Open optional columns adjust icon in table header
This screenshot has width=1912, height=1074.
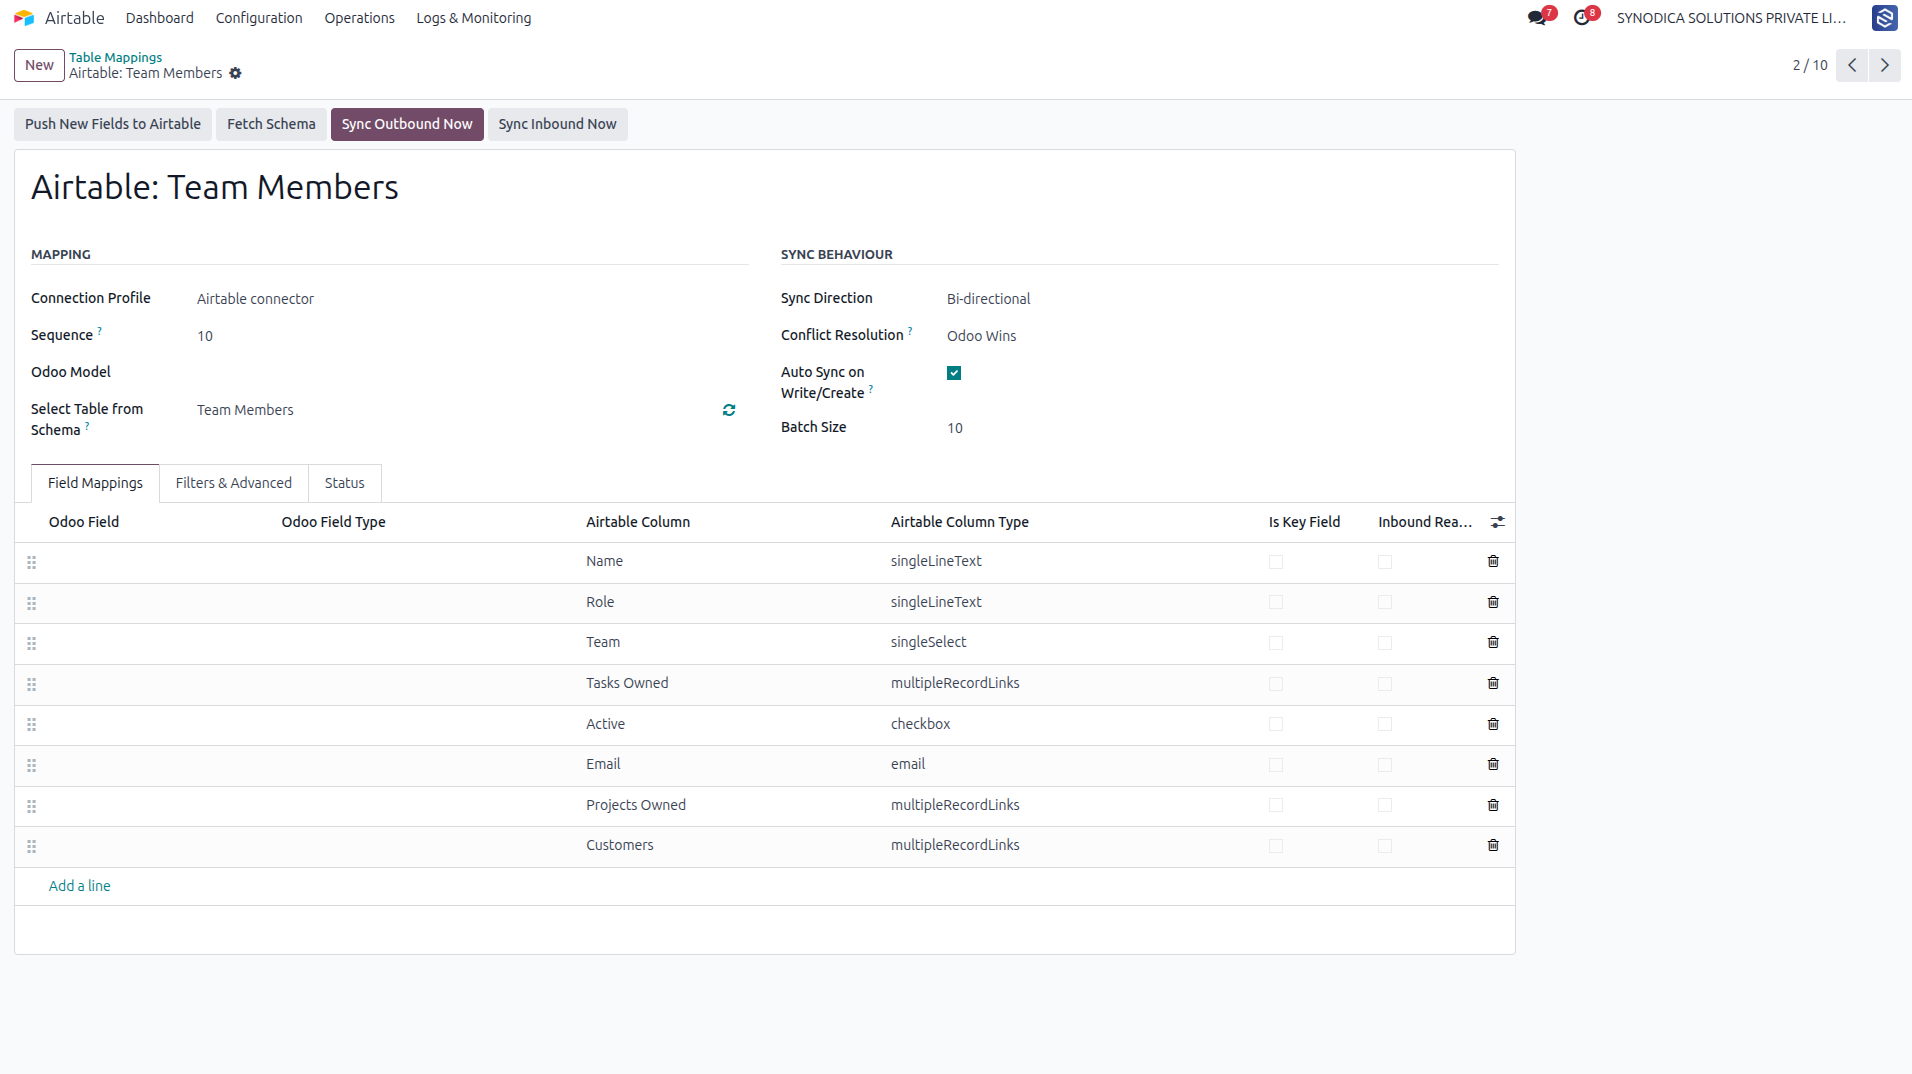[x=1498, y=522]
